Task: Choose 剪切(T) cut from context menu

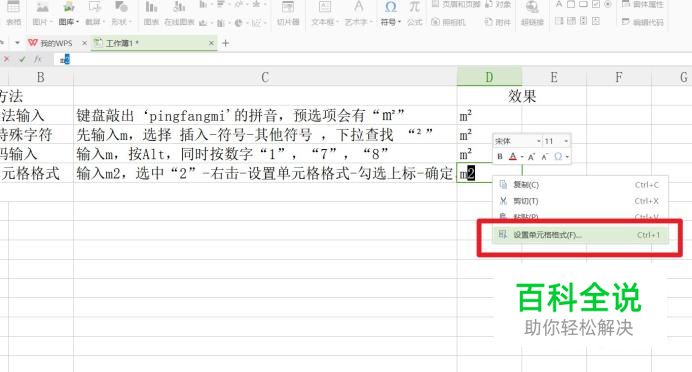Action: (x=580, y=201)
